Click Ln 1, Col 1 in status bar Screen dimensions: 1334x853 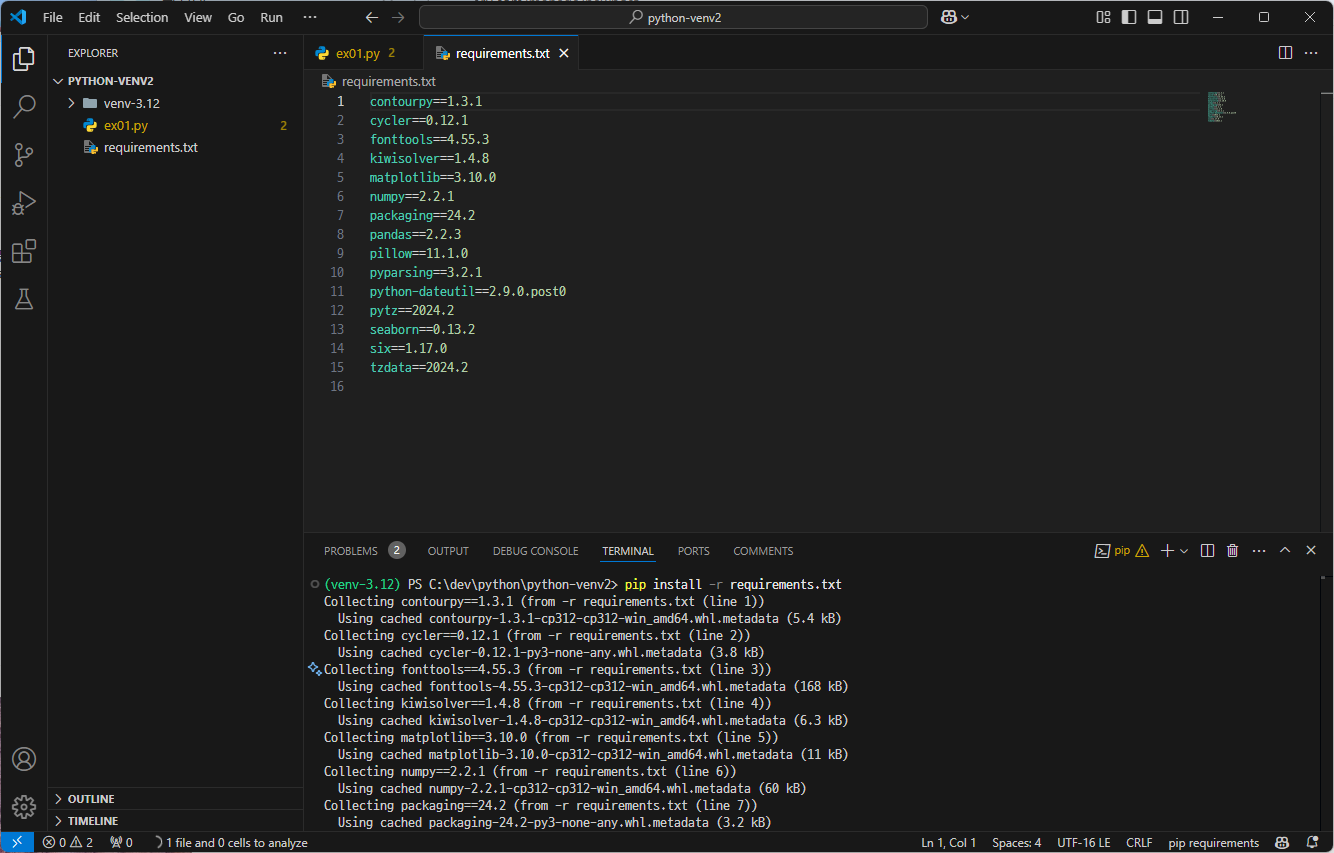pyautogui.click(x=948, y=843)
